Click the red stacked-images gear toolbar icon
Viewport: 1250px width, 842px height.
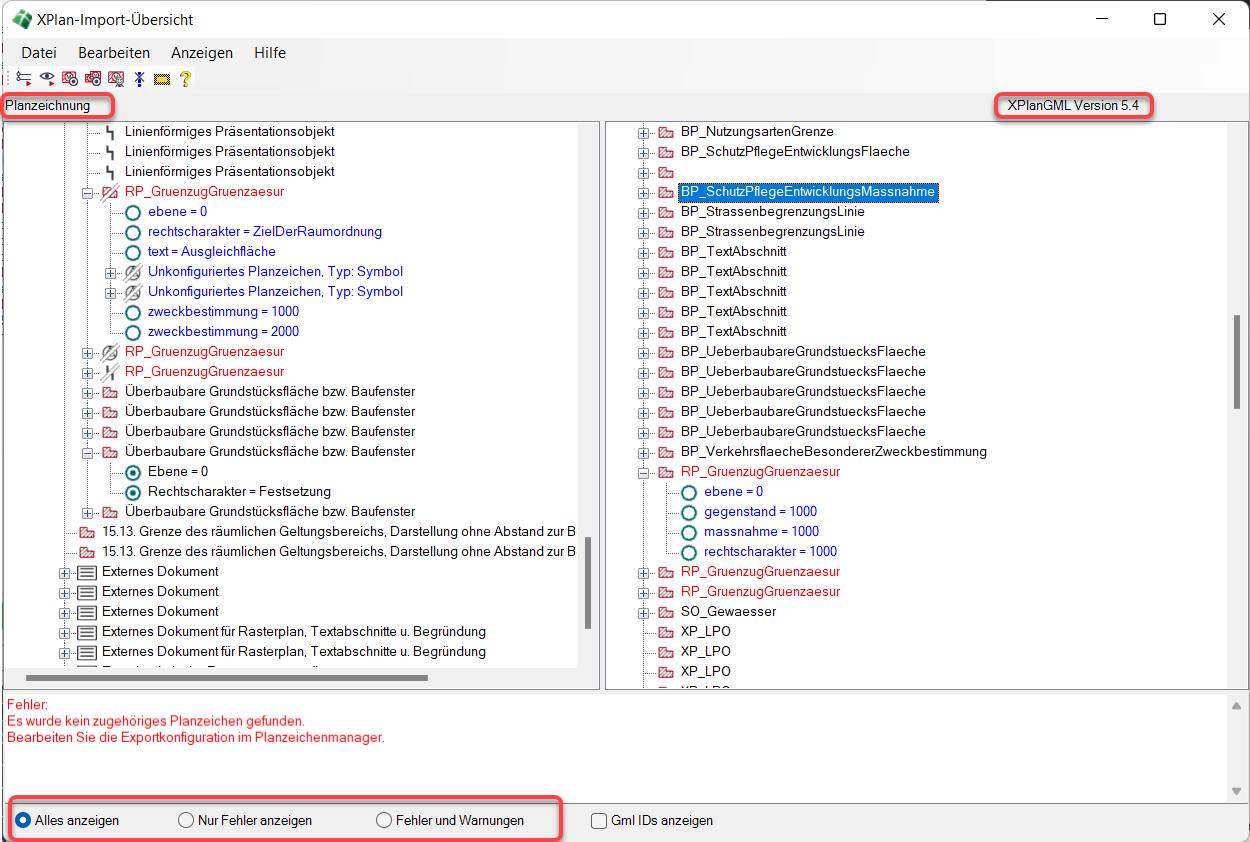pyautogui.click(x=93, y=78)
